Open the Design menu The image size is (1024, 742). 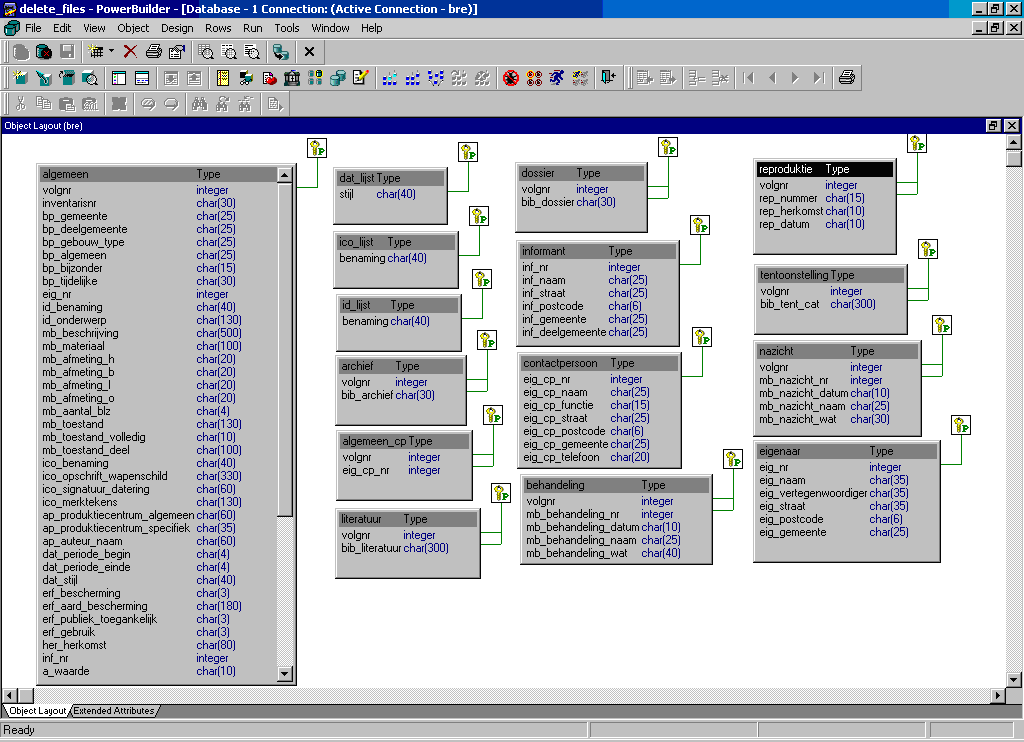[177, 28]
